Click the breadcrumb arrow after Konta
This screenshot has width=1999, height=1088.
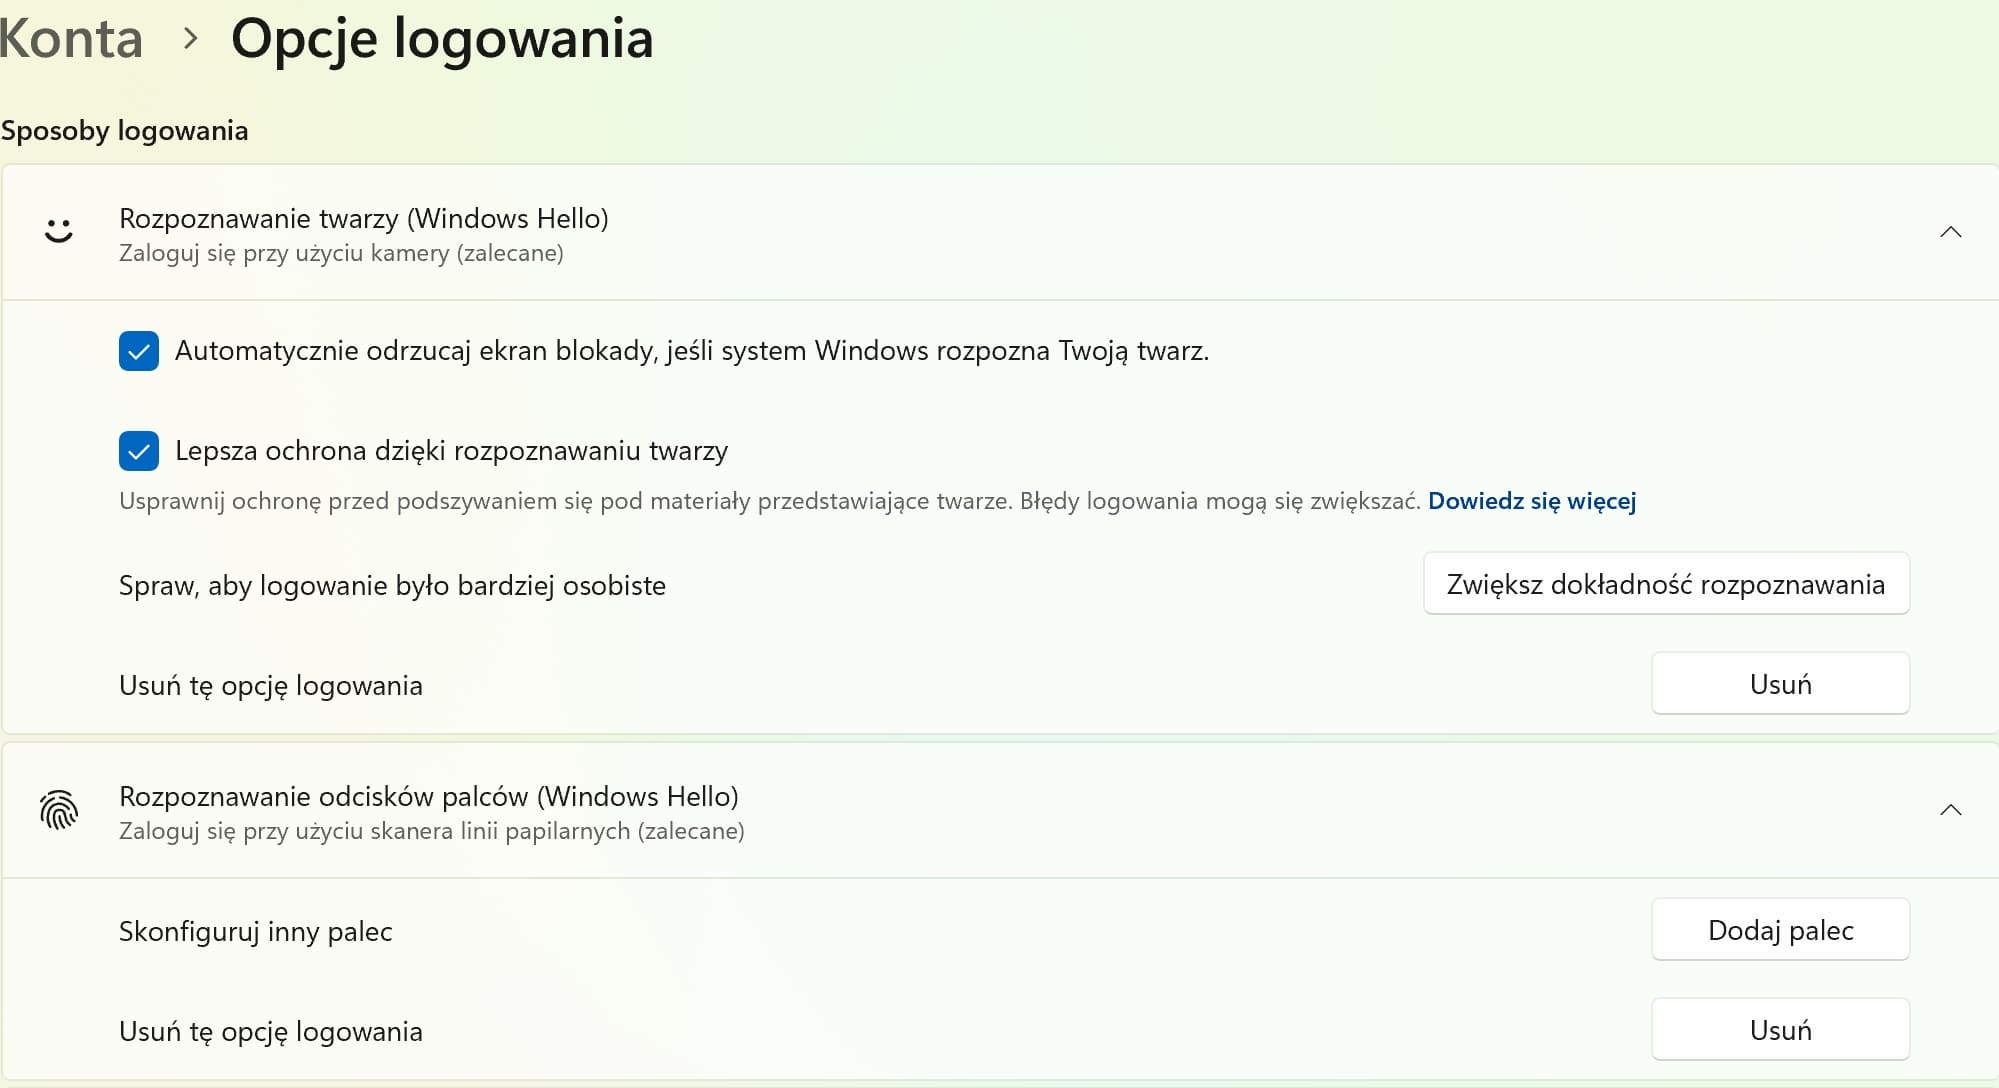point(190,39)
